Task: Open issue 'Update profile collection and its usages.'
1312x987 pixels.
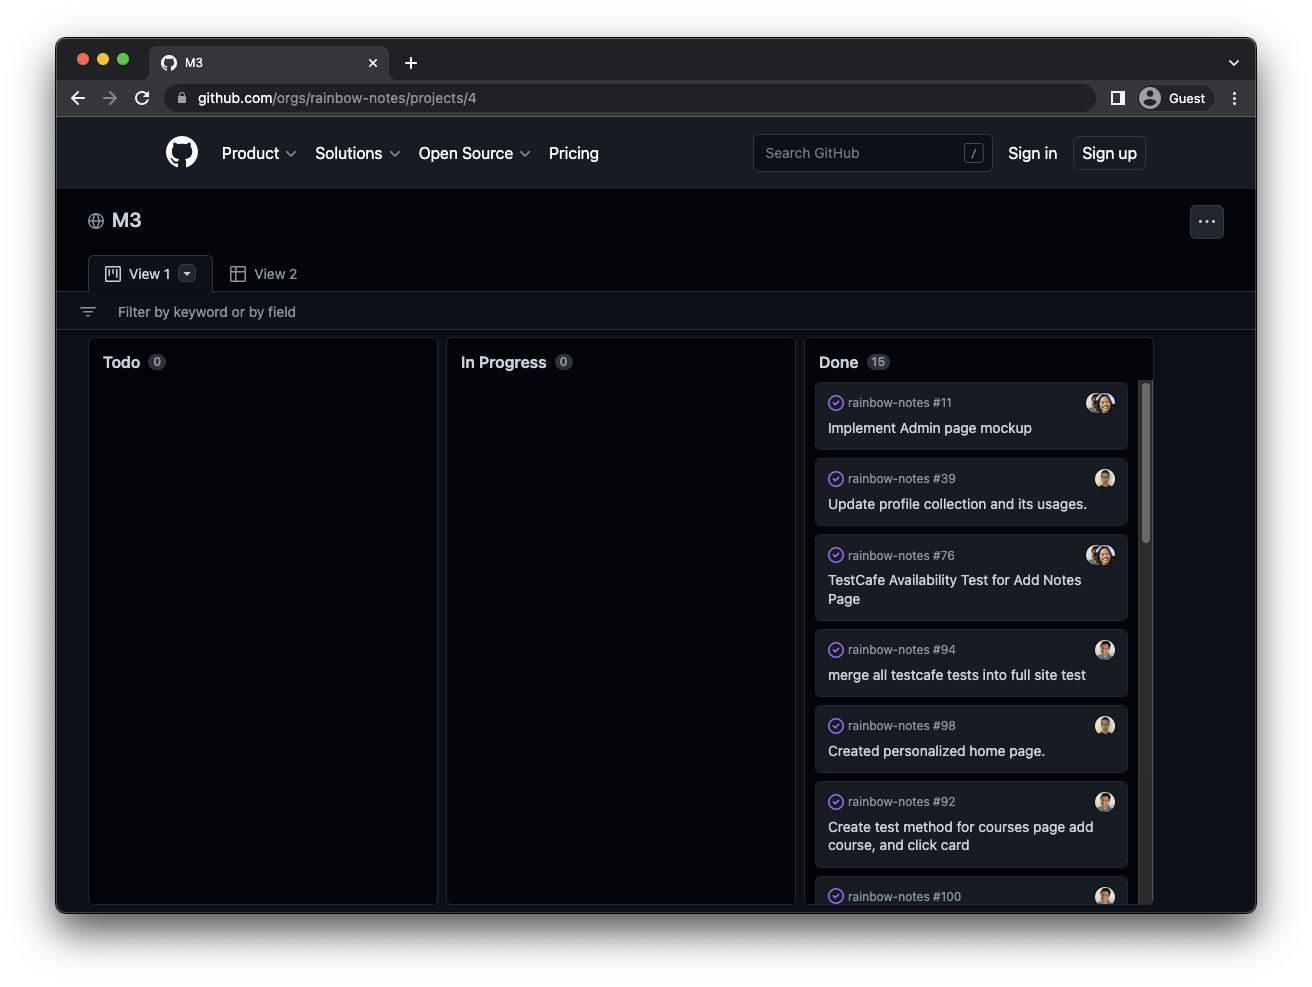Action: [957, 504]
